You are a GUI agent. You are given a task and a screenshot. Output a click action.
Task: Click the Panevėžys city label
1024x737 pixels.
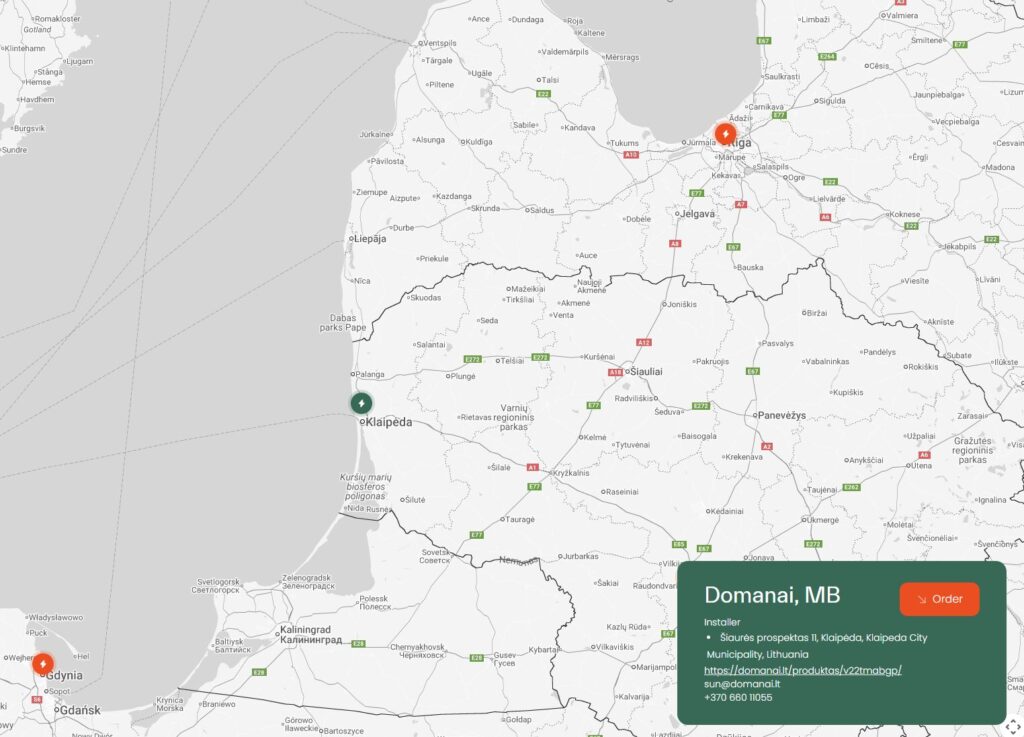(782, 415)
